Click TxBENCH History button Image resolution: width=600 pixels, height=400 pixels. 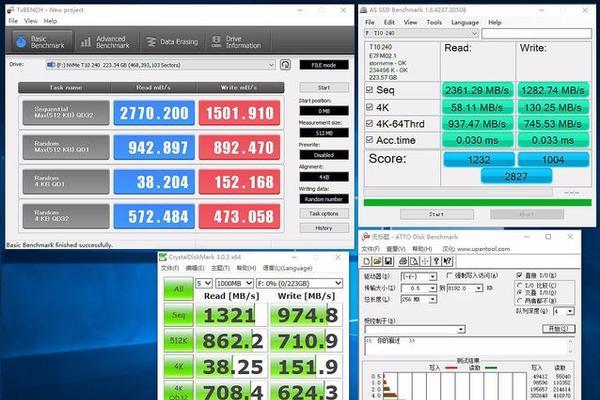(324, 228)
